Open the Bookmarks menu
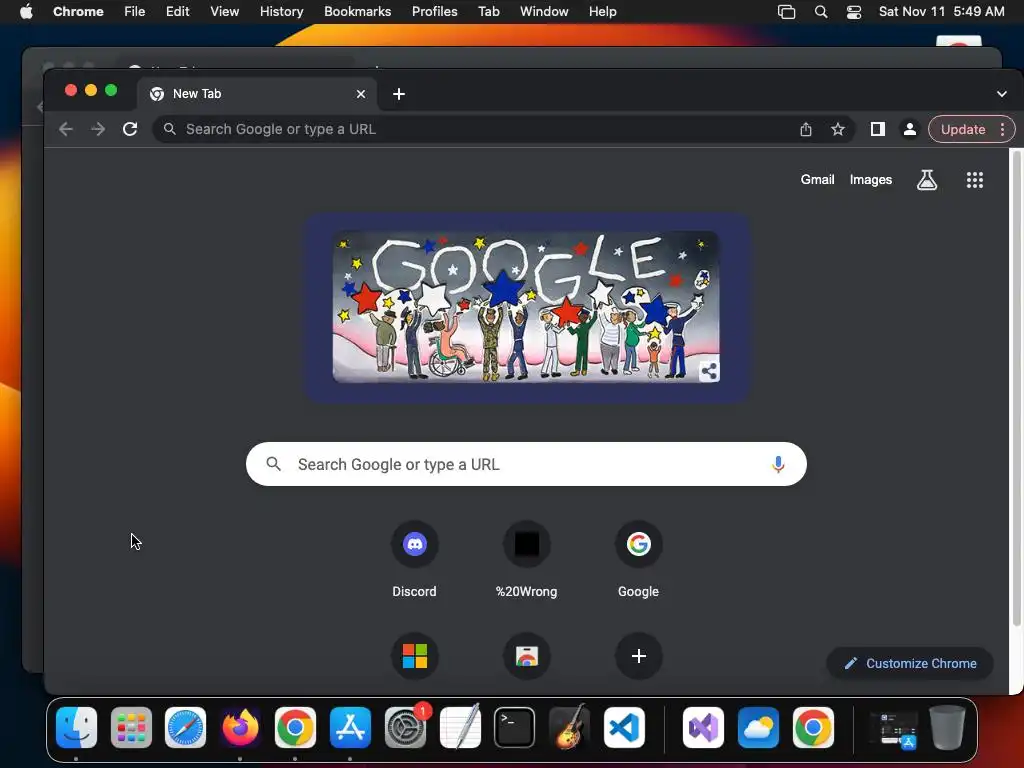The image size is (1024, 768). point(357,12)
